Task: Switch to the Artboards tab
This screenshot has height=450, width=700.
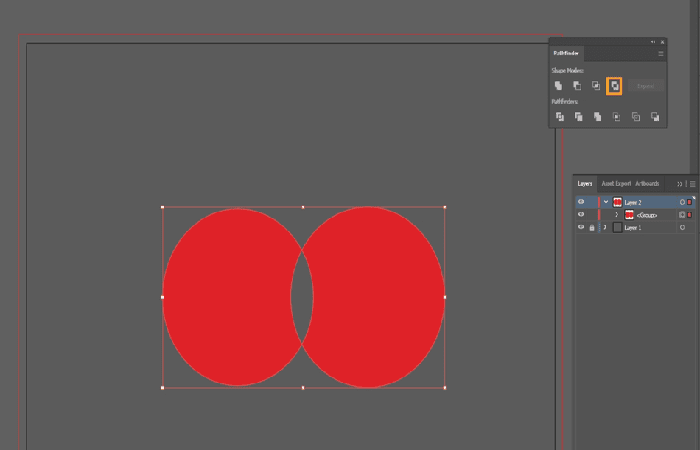Action: tap(647, 183)
